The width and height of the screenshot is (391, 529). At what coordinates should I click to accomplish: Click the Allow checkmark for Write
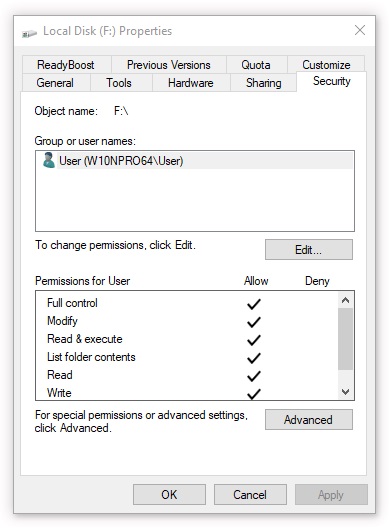point(254,394)
